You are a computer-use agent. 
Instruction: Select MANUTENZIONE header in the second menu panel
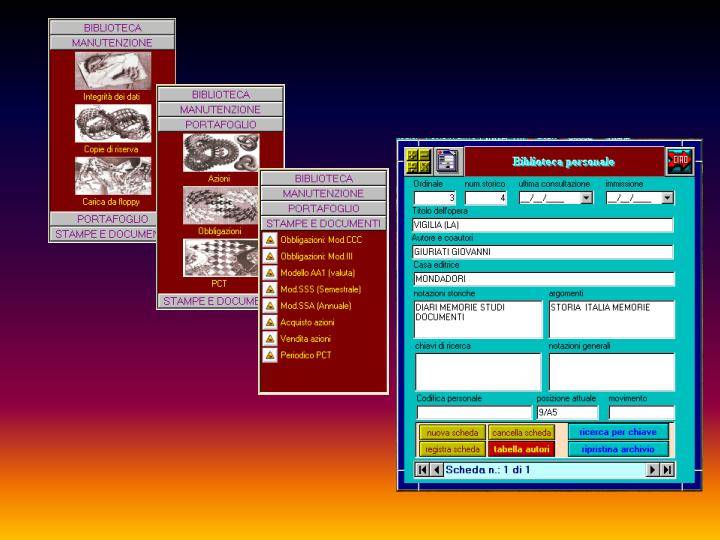click(x=220, y=110)
